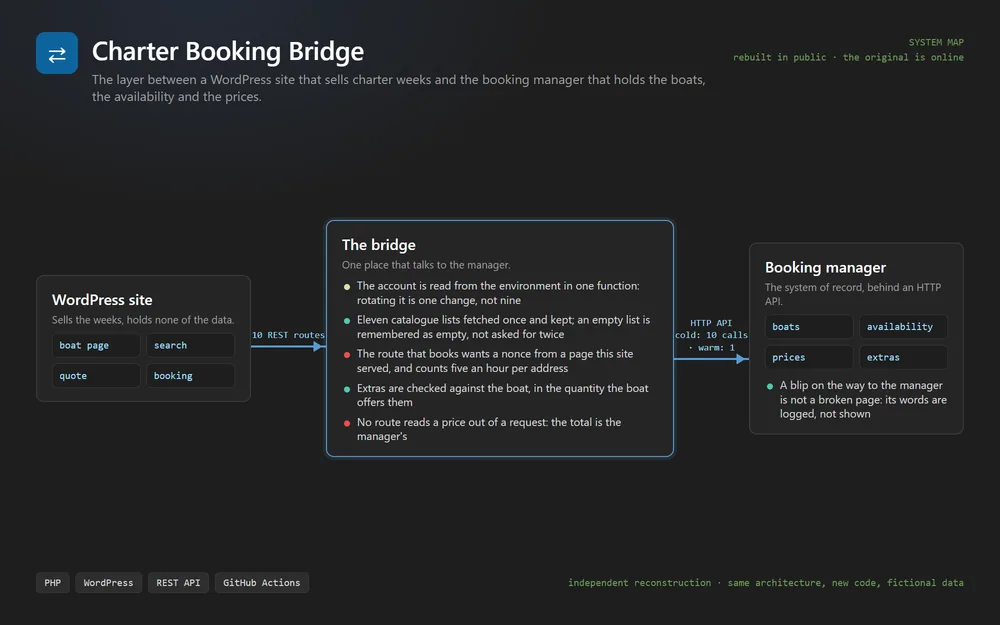Click the arrowhead entering The bridge card
The width and height of the screenshot is (1000, 625).
pos(319,346)
